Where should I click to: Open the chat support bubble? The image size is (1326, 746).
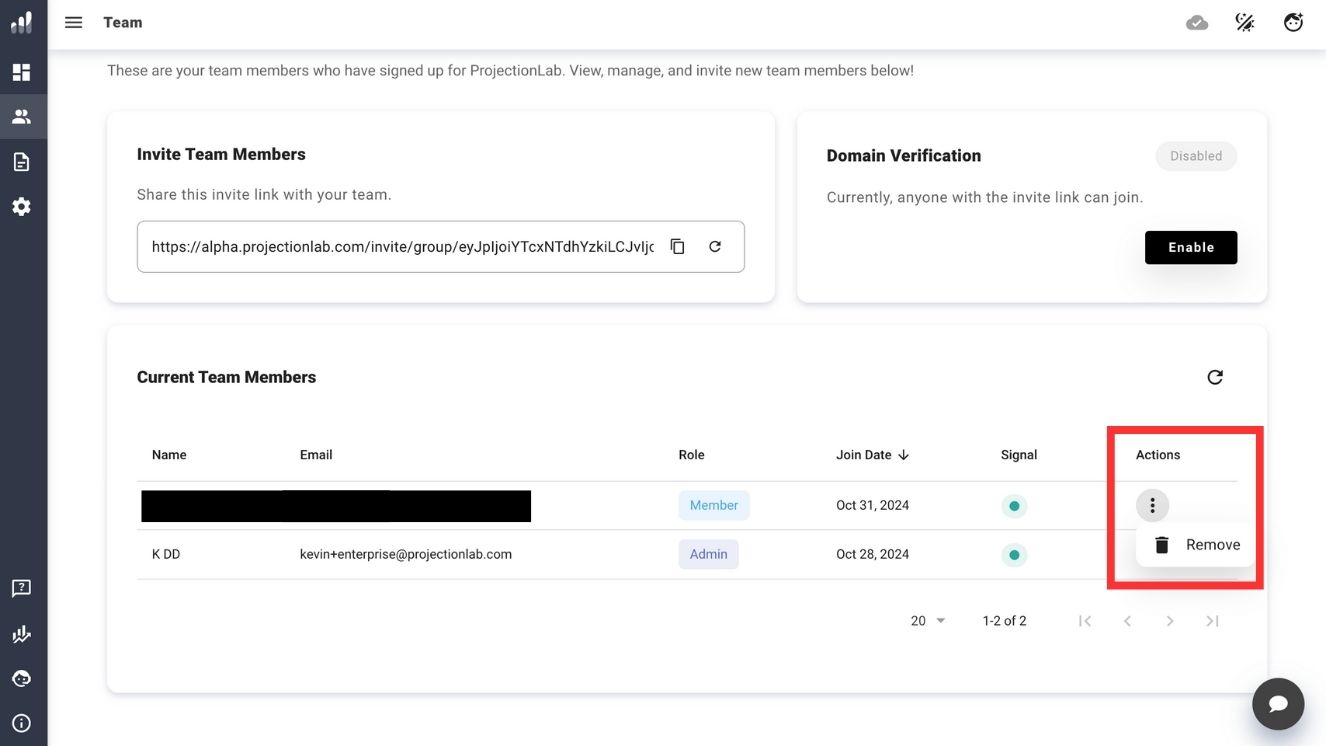click(x=1278, y=704)
